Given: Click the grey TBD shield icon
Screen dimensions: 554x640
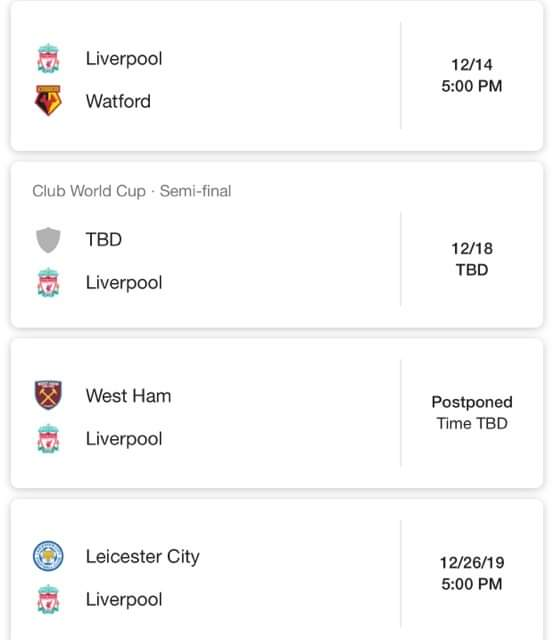Looking at the screenshot, I should [x=48, y=240].
